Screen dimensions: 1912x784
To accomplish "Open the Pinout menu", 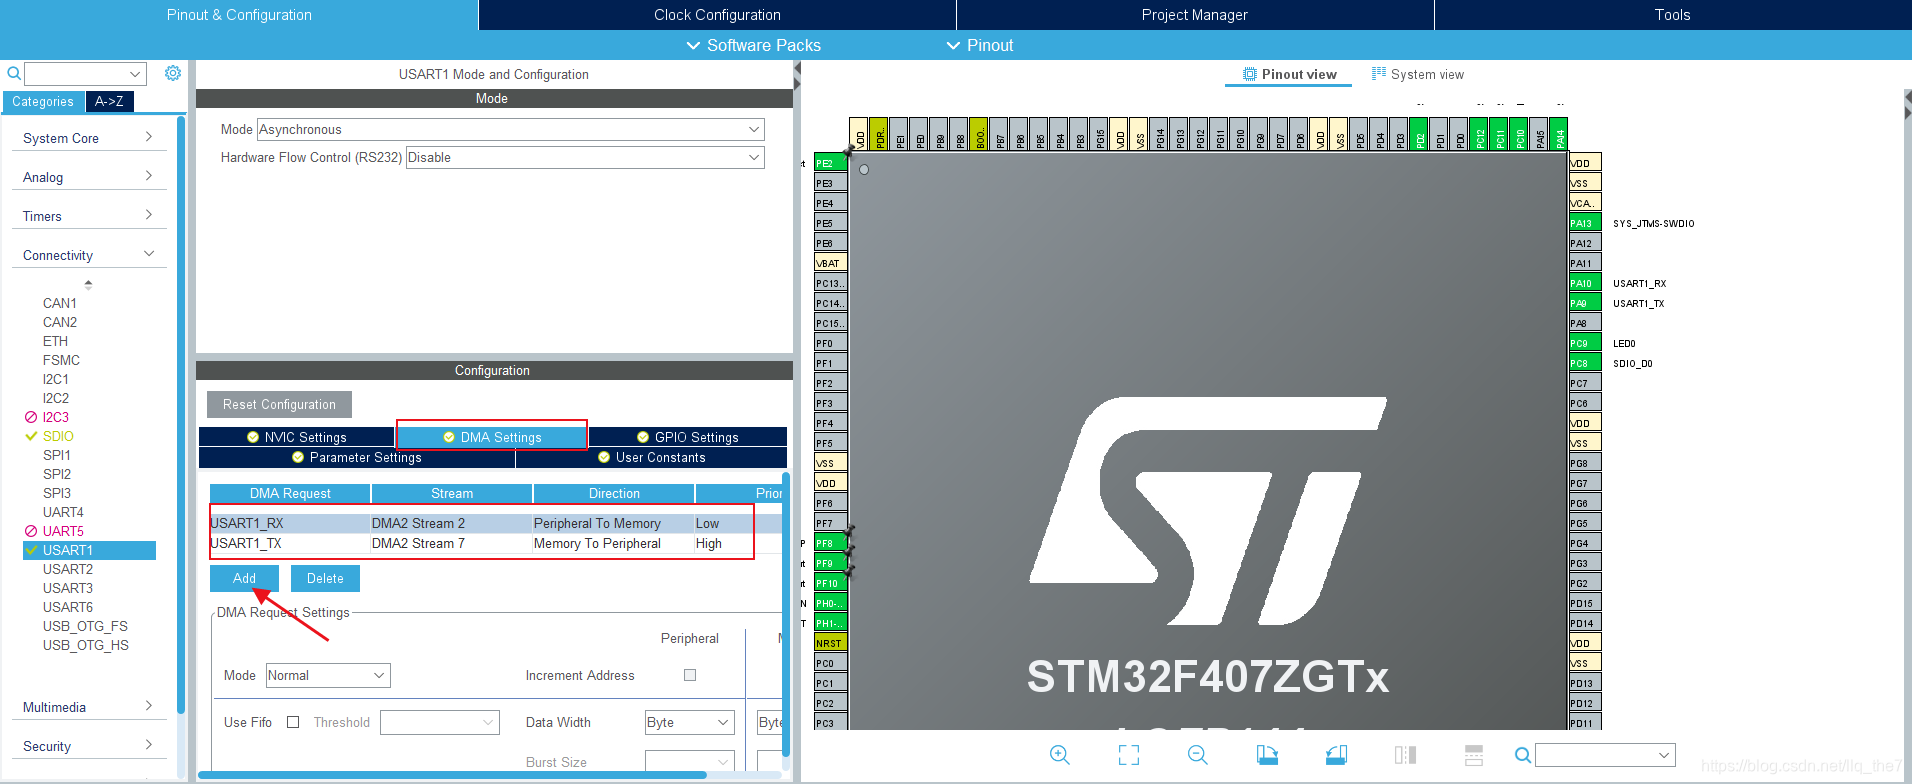I will pos(980,45).
